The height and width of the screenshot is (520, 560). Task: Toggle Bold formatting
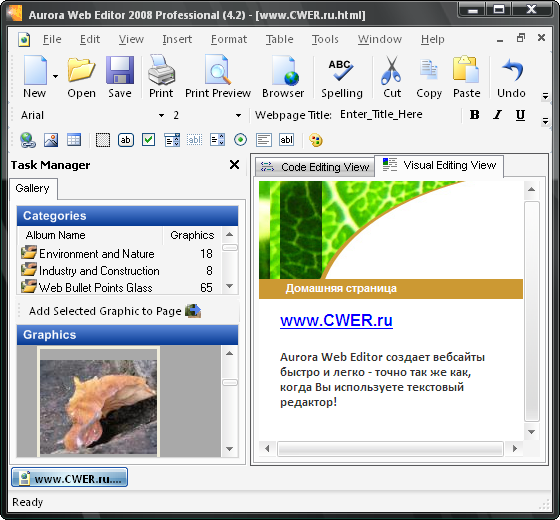[x=474, y=115]
